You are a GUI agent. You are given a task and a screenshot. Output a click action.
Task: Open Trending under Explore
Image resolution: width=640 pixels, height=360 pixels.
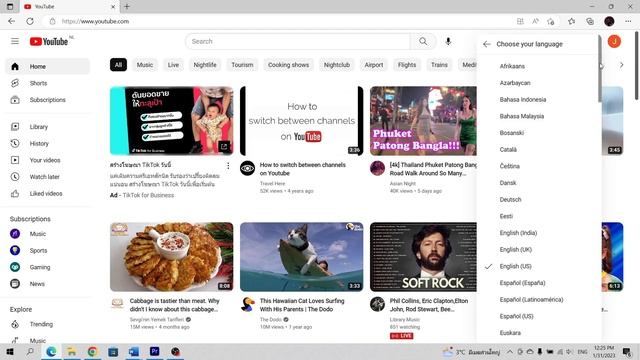coord(47,324)
